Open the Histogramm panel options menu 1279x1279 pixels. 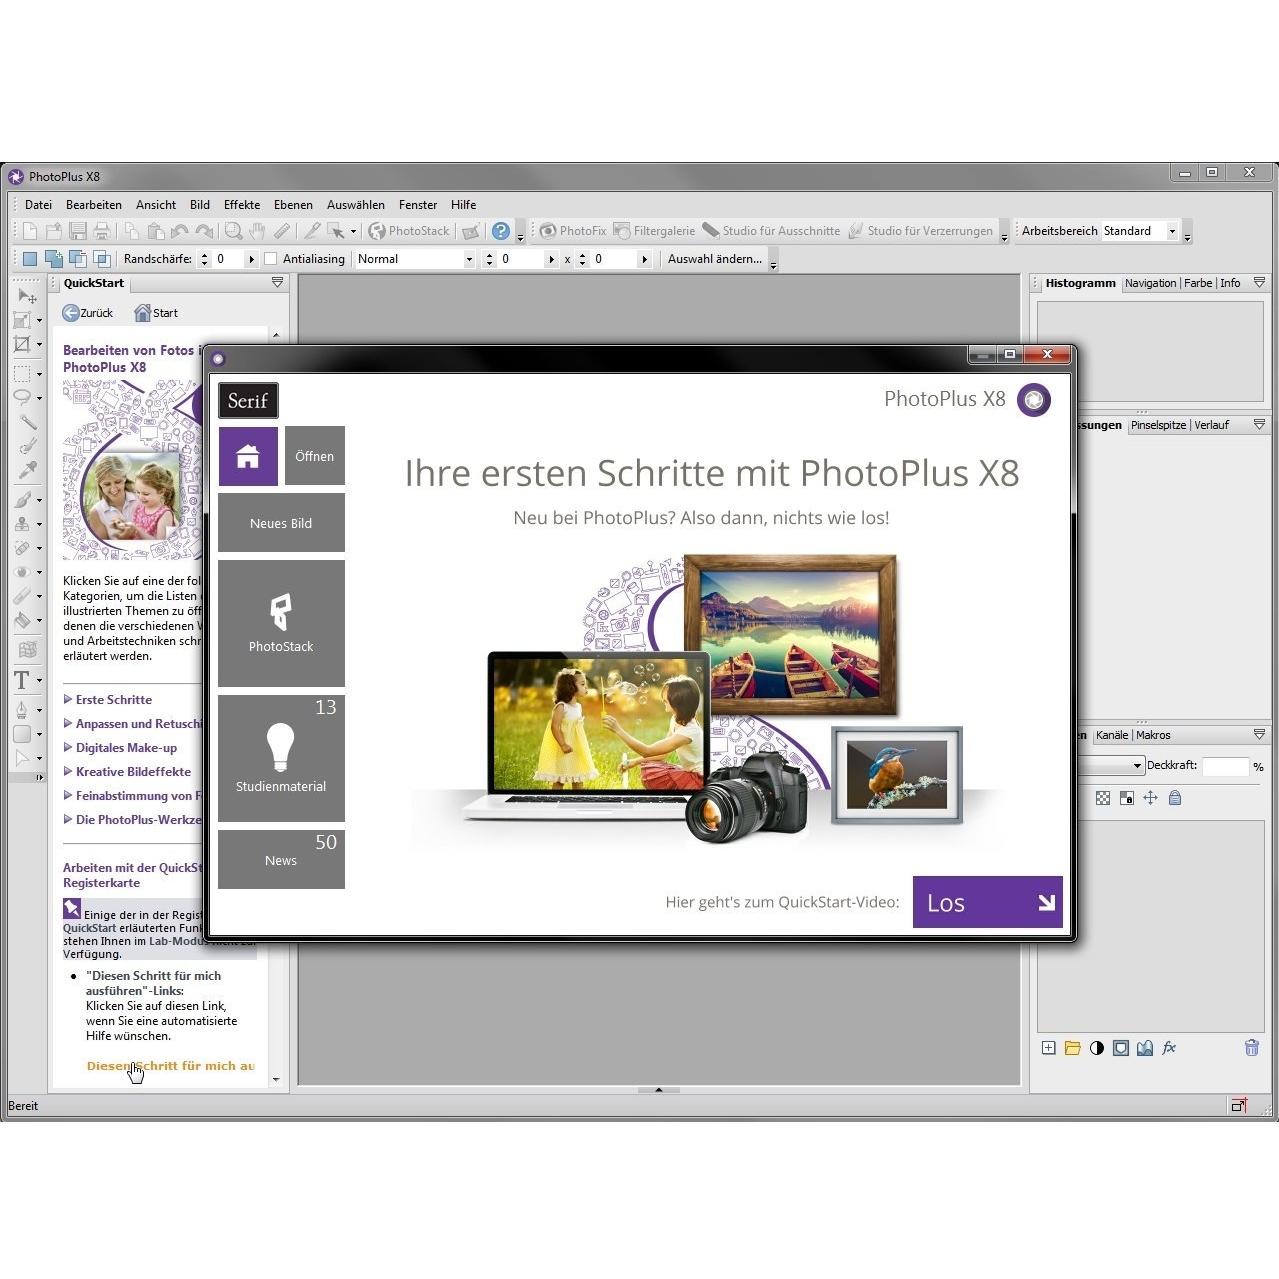(1259, 283)
